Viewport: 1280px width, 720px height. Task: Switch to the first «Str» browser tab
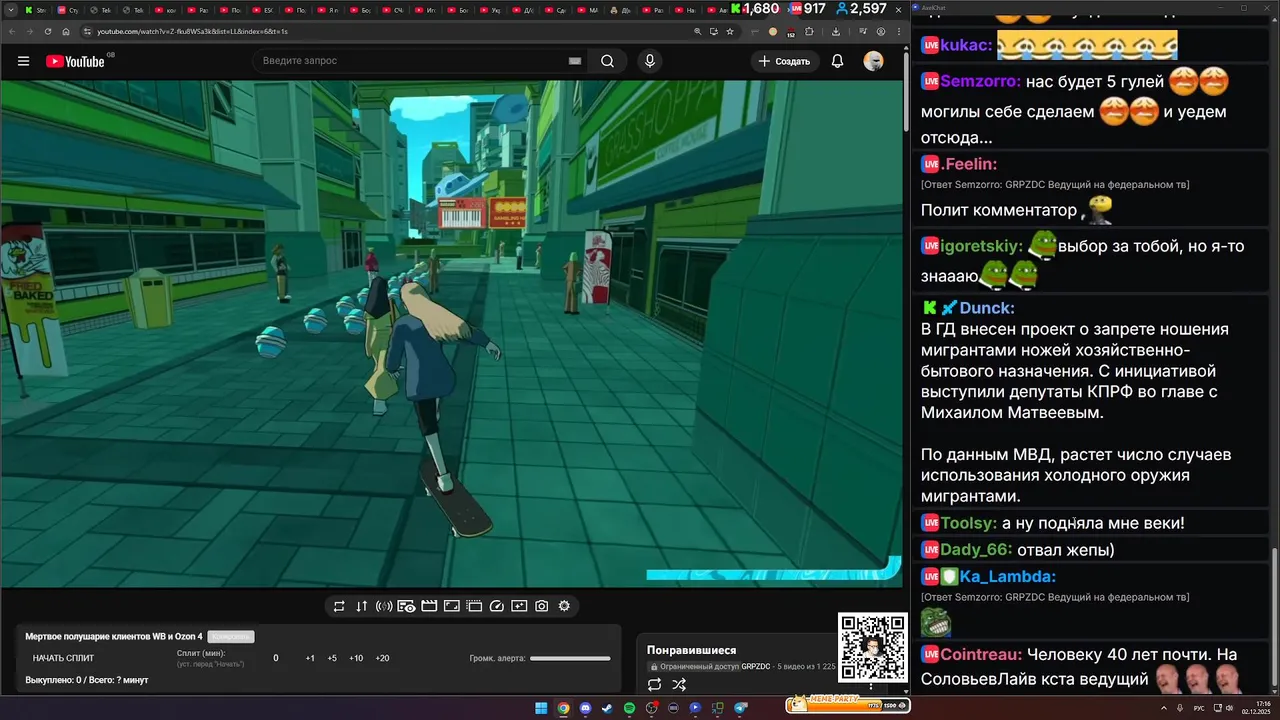coord(37,10)
